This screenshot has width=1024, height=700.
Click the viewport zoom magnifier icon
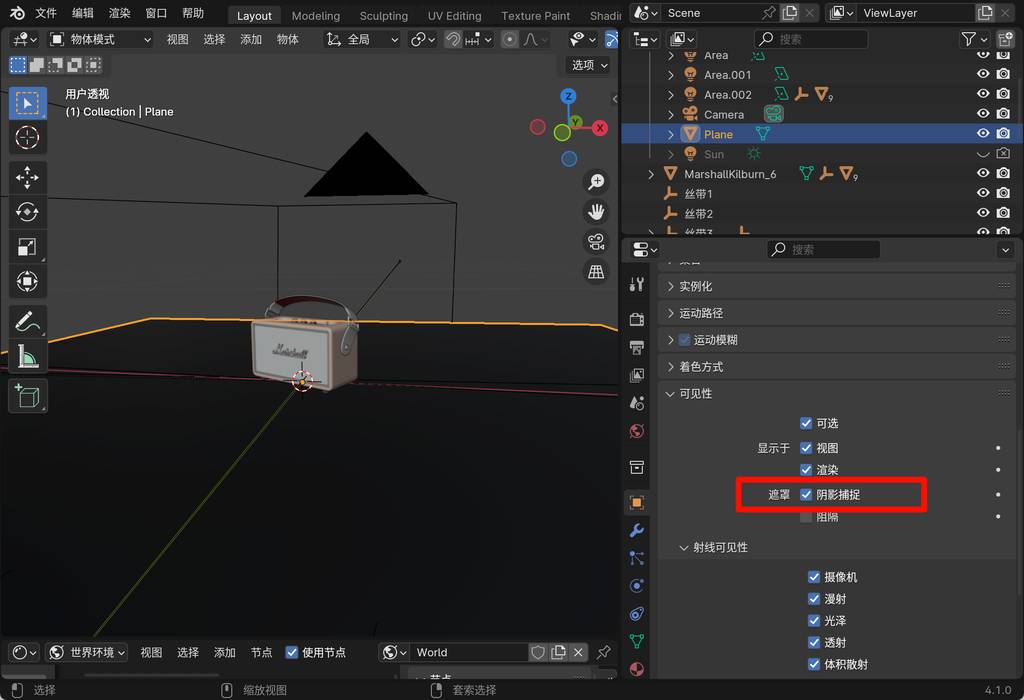596,181
